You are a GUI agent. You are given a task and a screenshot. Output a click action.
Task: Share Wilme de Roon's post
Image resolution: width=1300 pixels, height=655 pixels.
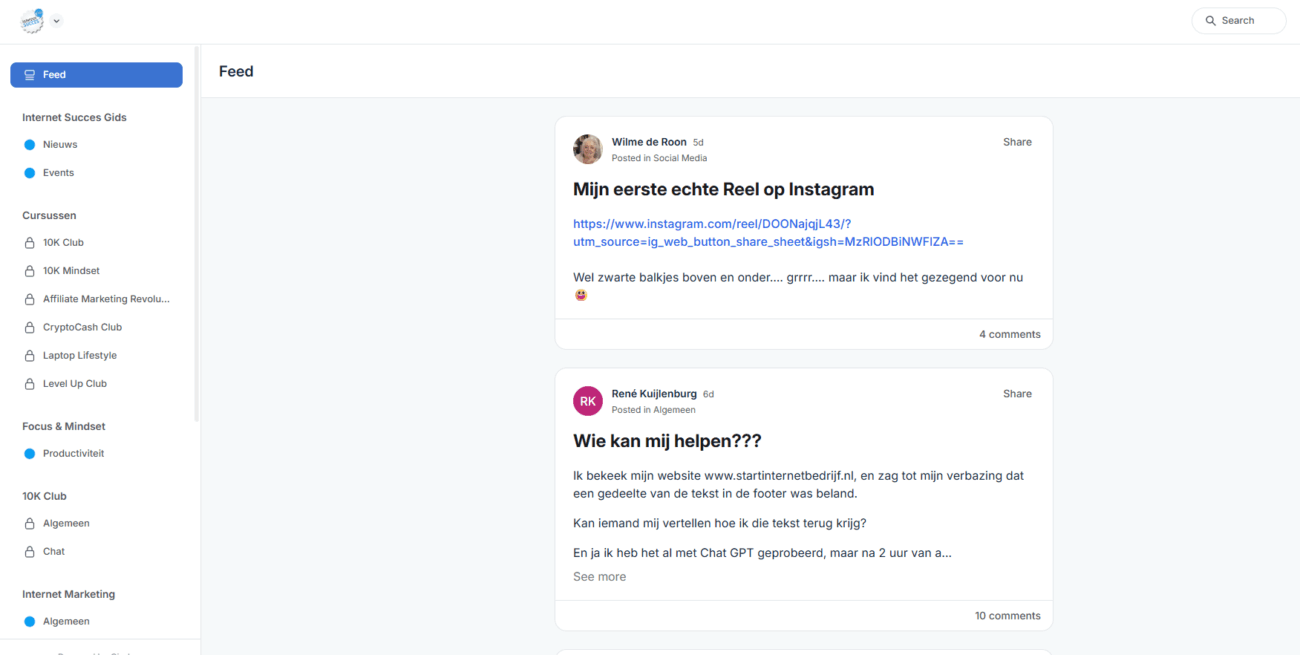point(1017,142)
